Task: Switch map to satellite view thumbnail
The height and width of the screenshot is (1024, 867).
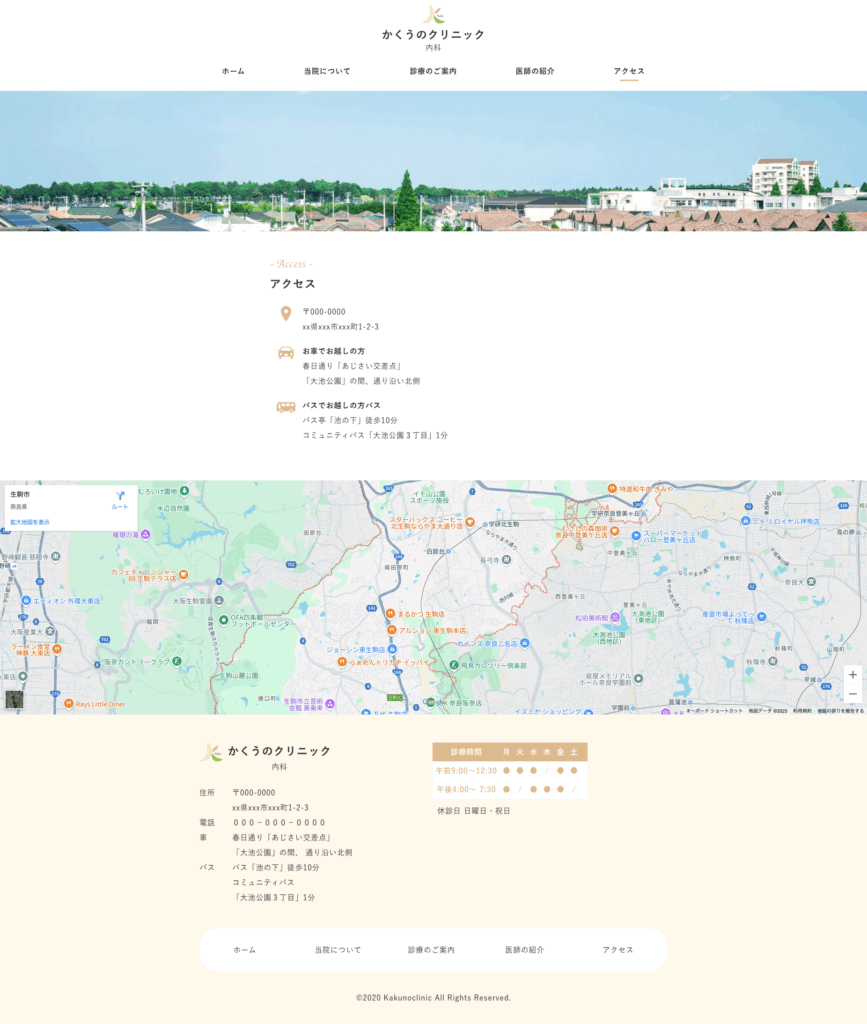Action: (14, 700)
